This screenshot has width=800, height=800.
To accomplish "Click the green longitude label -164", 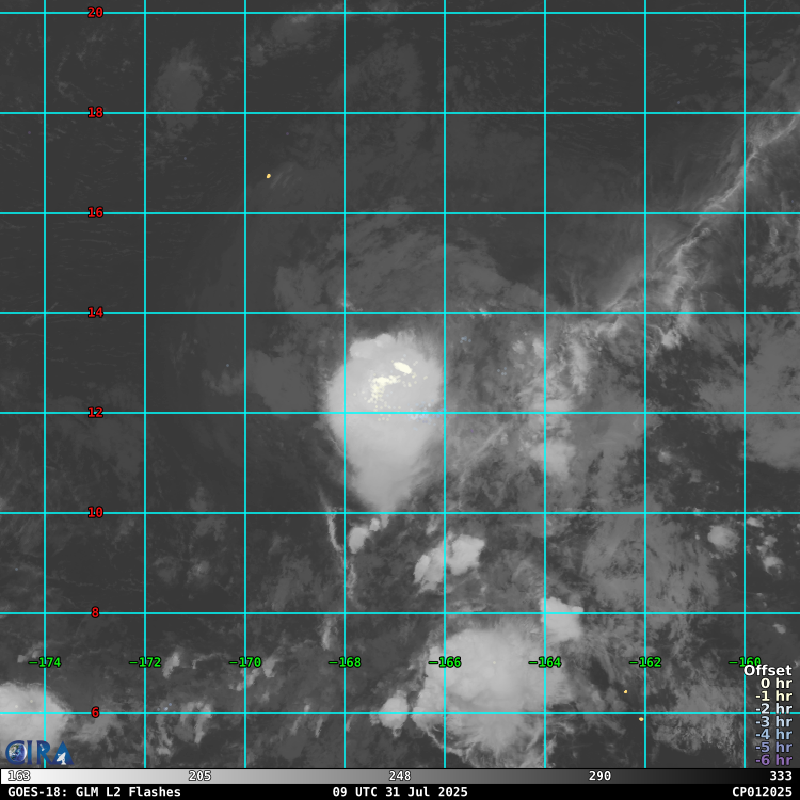I will 545,662.
